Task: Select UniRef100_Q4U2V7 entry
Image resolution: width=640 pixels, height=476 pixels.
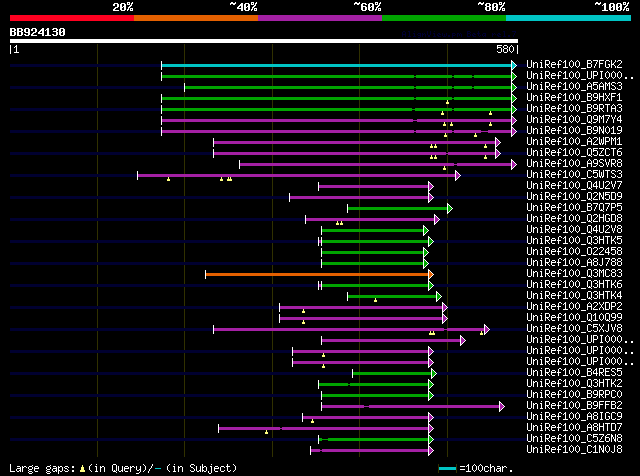Action: (574, 186)
